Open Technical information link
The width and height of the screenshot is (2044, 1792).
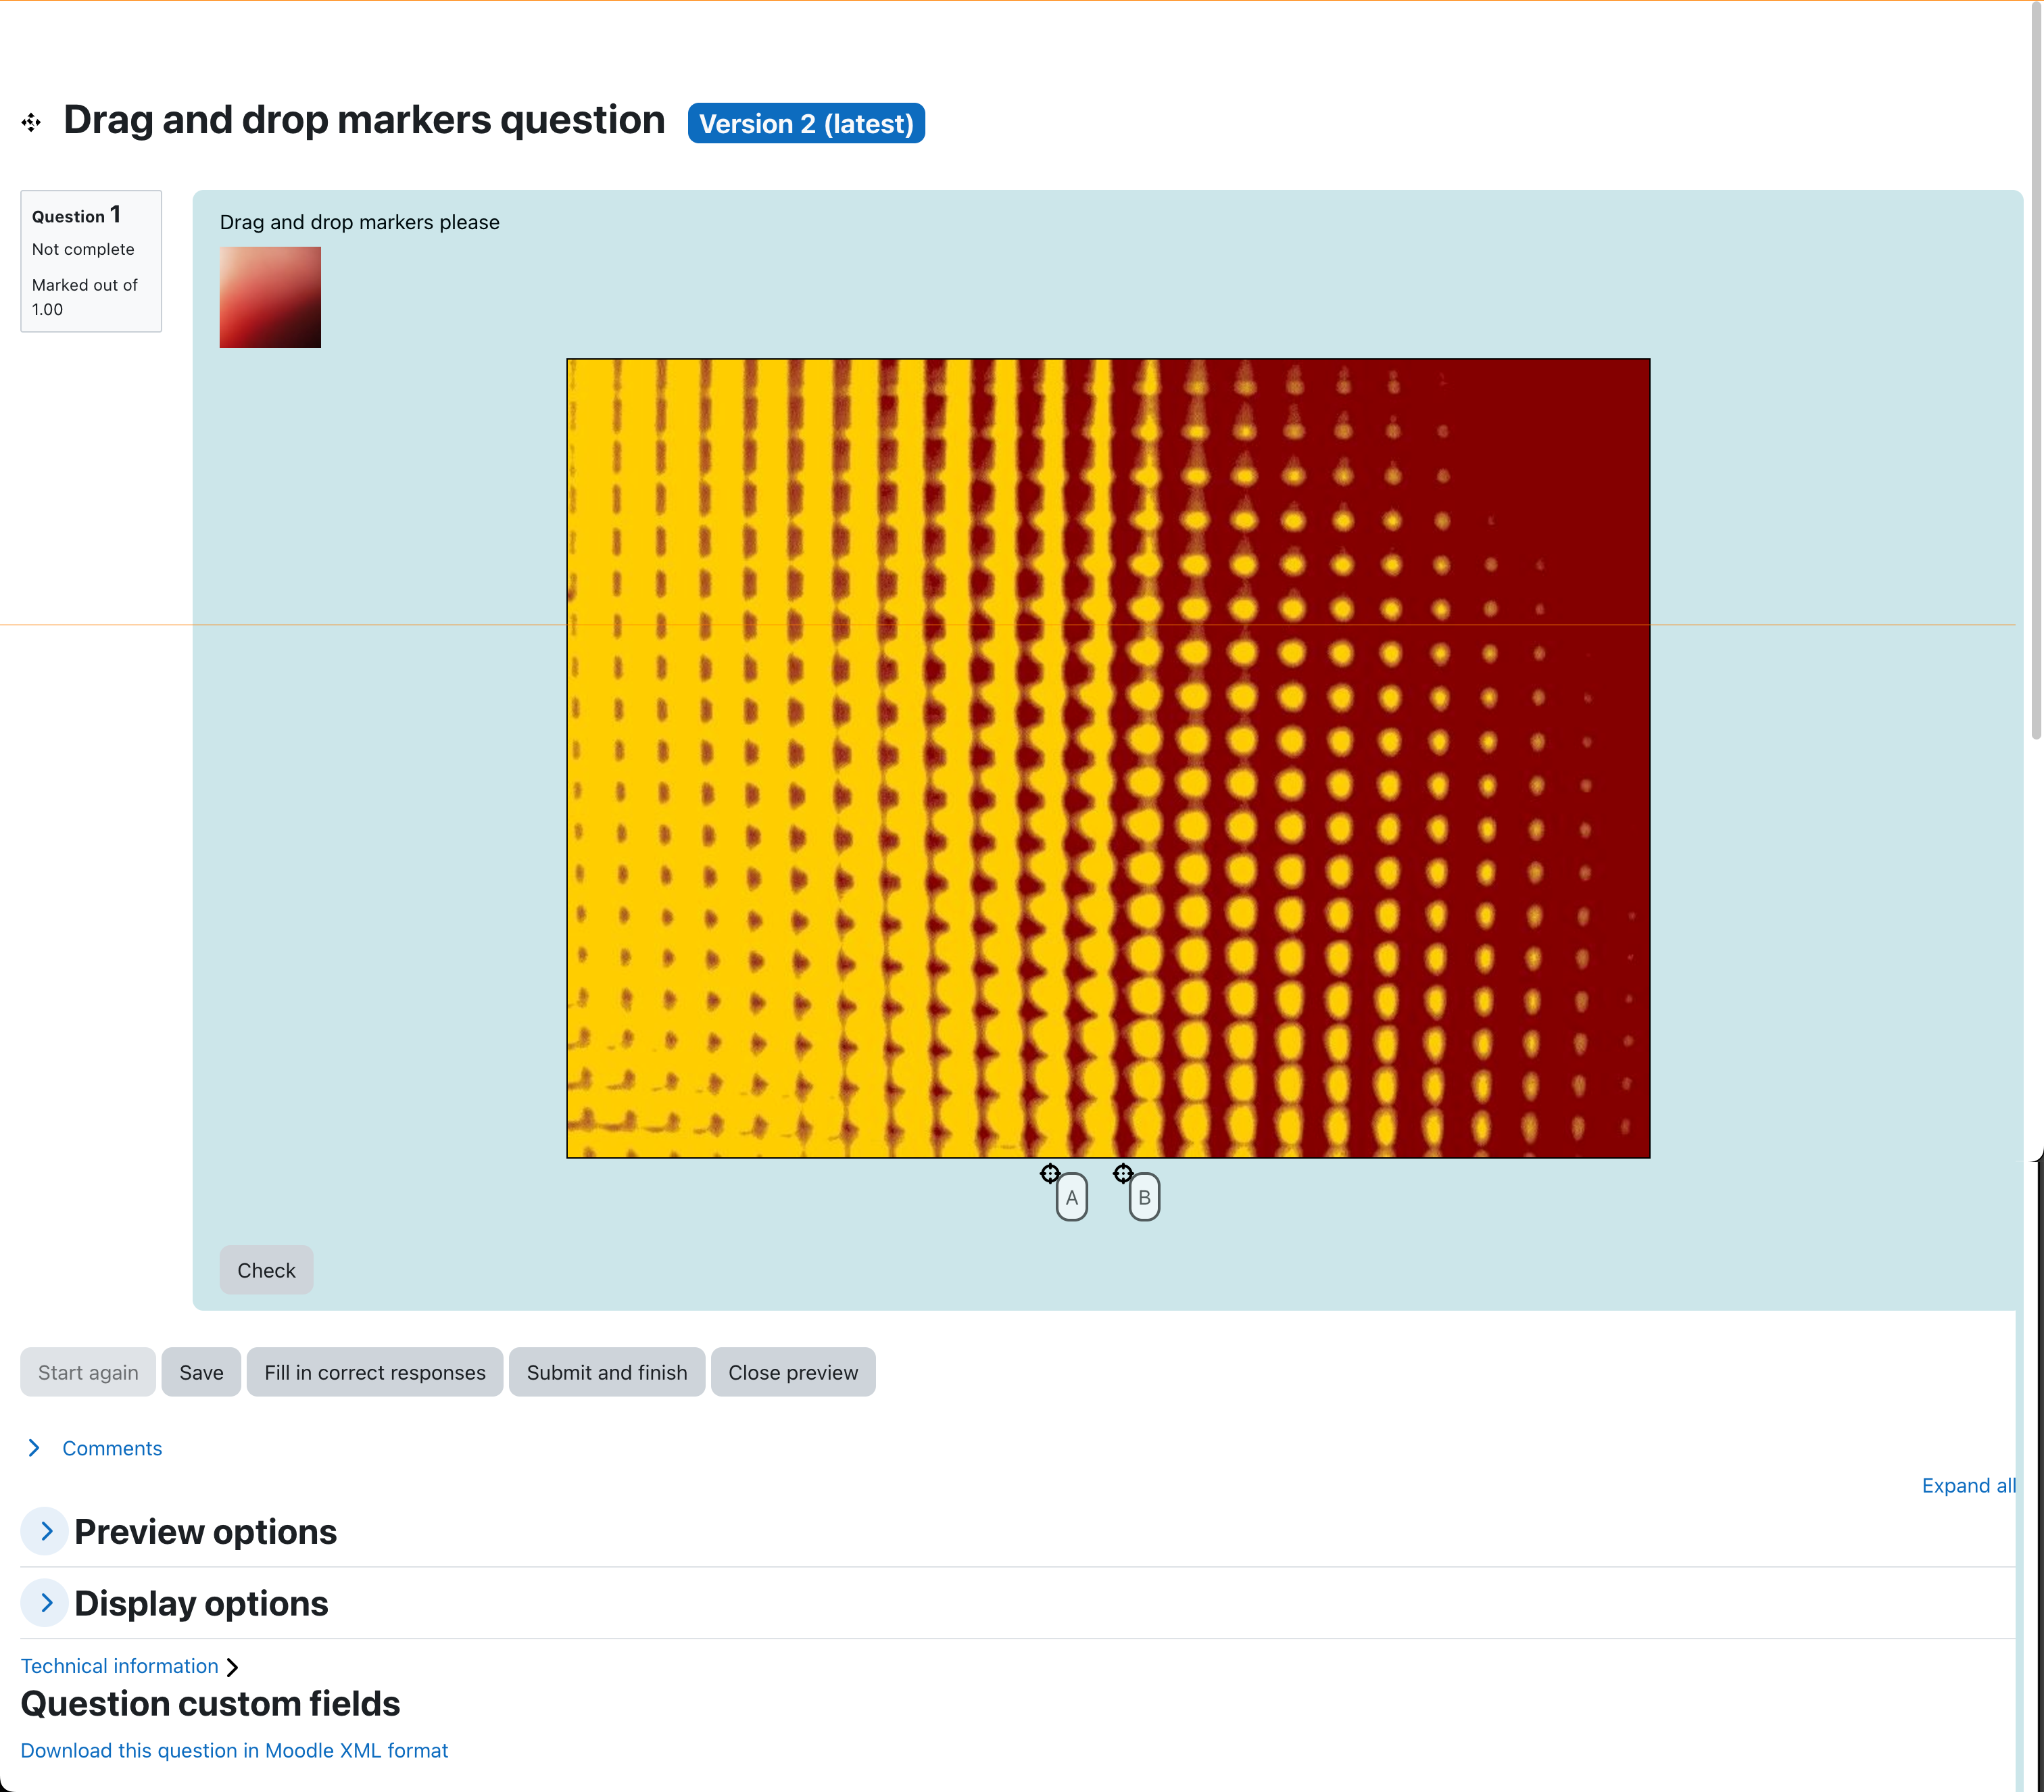[x=119, y=1666]
